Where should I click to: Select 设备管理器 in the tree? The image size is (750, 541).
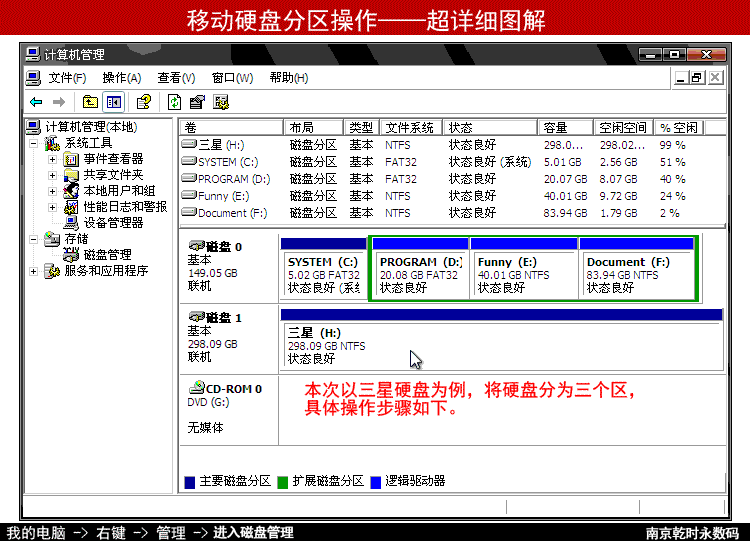(112, 223)
